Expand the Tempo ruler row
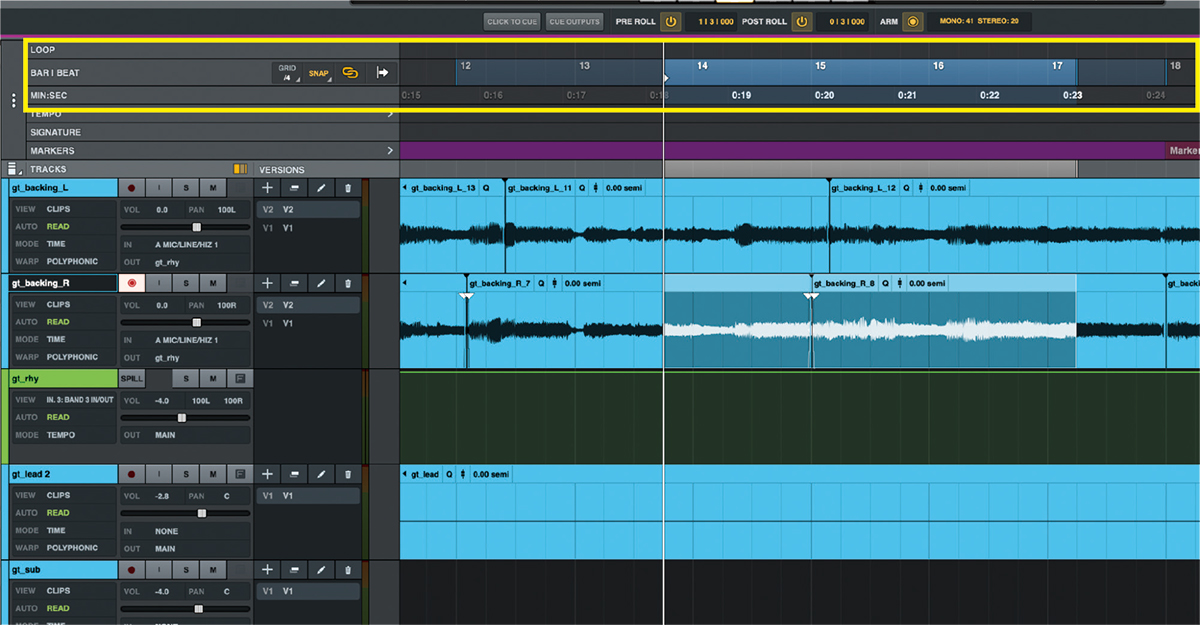 [389, 114]
